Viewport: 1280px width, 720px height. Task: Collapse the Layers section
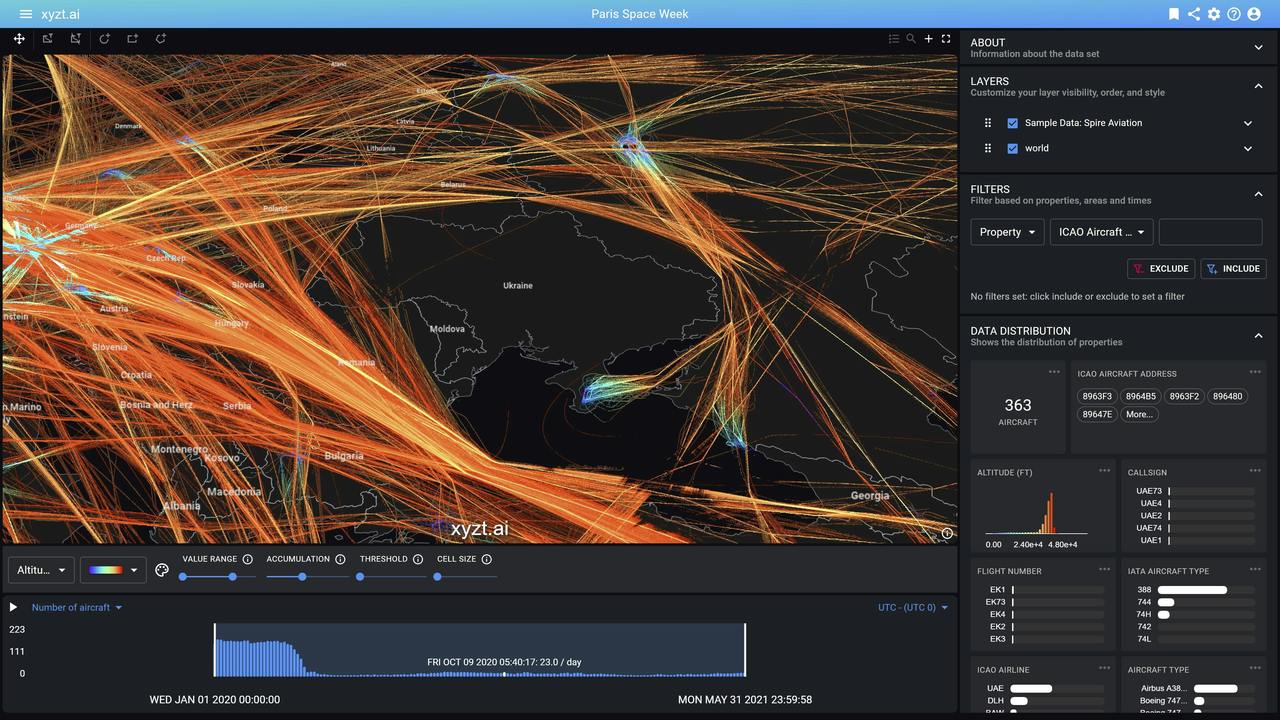(x=1258, y=86)
